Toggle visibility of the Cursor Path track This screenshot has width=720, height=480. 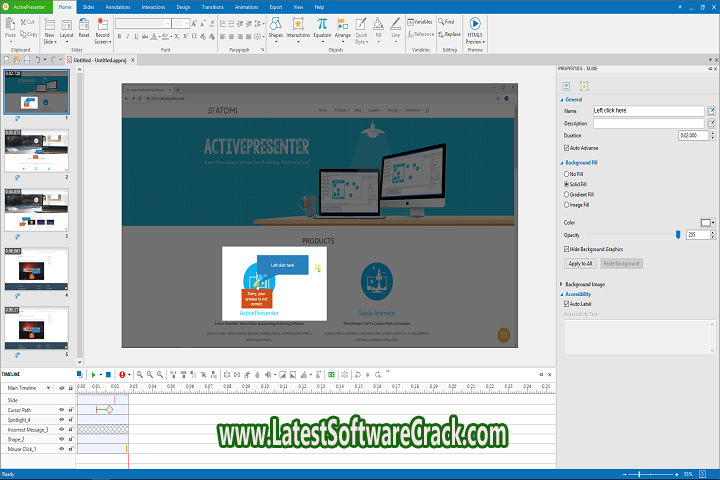62,409
